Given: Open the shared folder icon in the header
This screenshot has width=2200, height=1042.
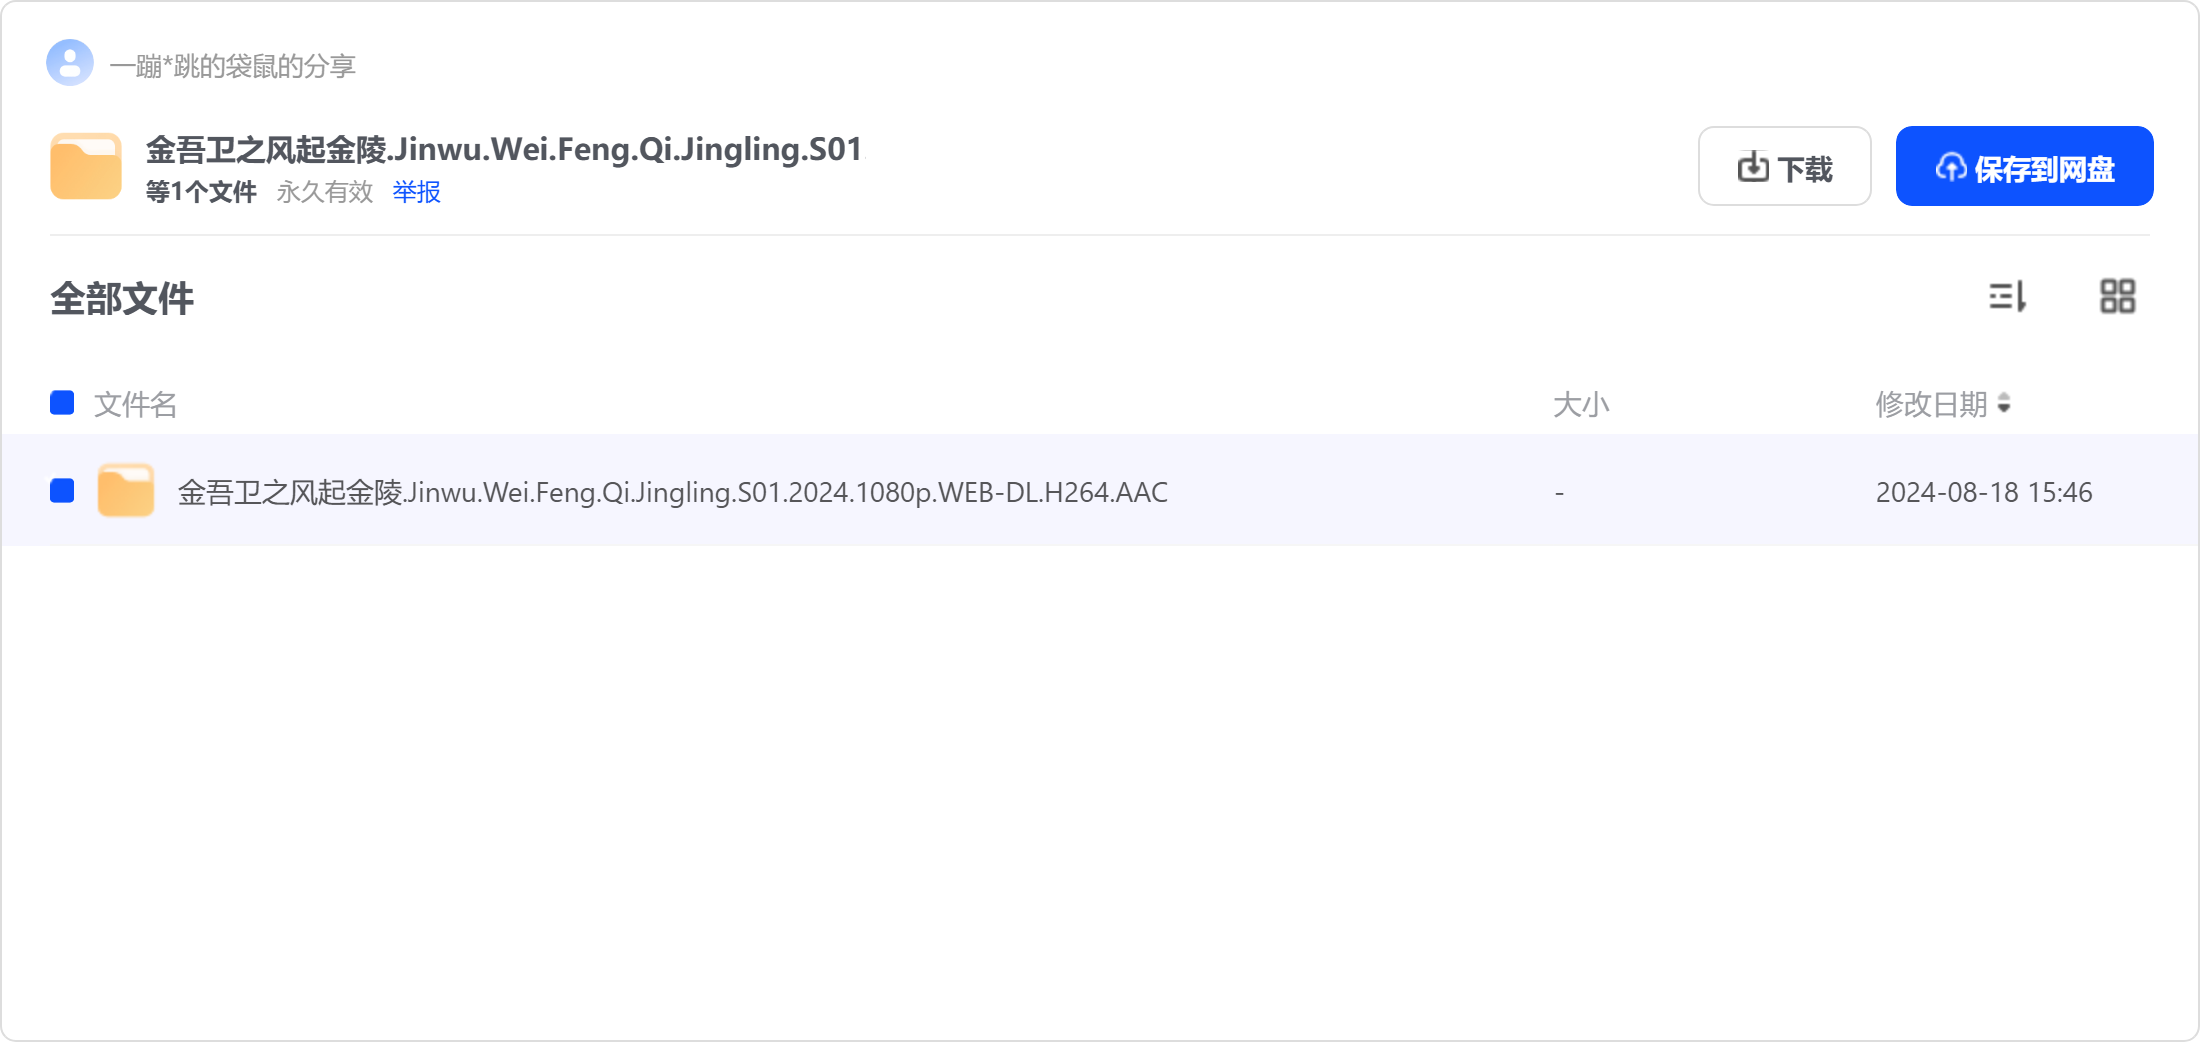Looking at the screenshot, I should [x=86, y=166].
